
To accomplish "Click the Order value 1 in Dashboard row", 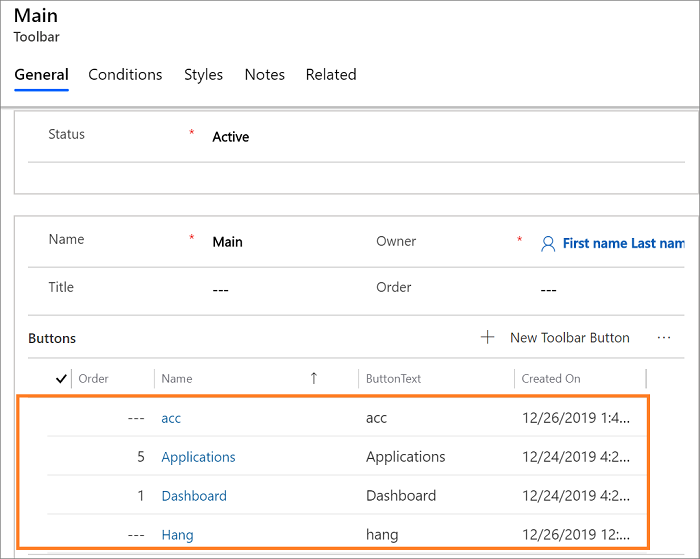I will 141,496.
